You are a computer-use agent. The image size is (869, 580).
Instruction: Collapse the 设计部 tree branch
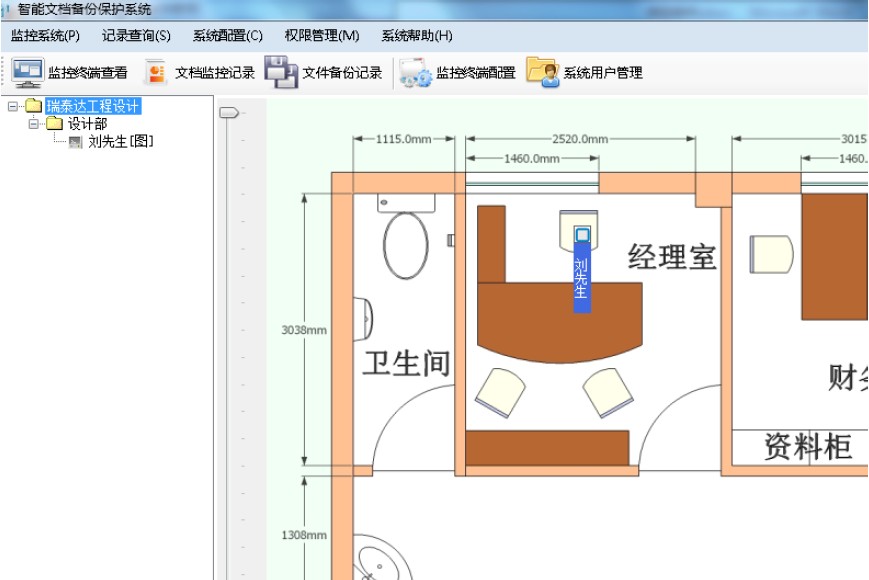[x=33, y=124]
